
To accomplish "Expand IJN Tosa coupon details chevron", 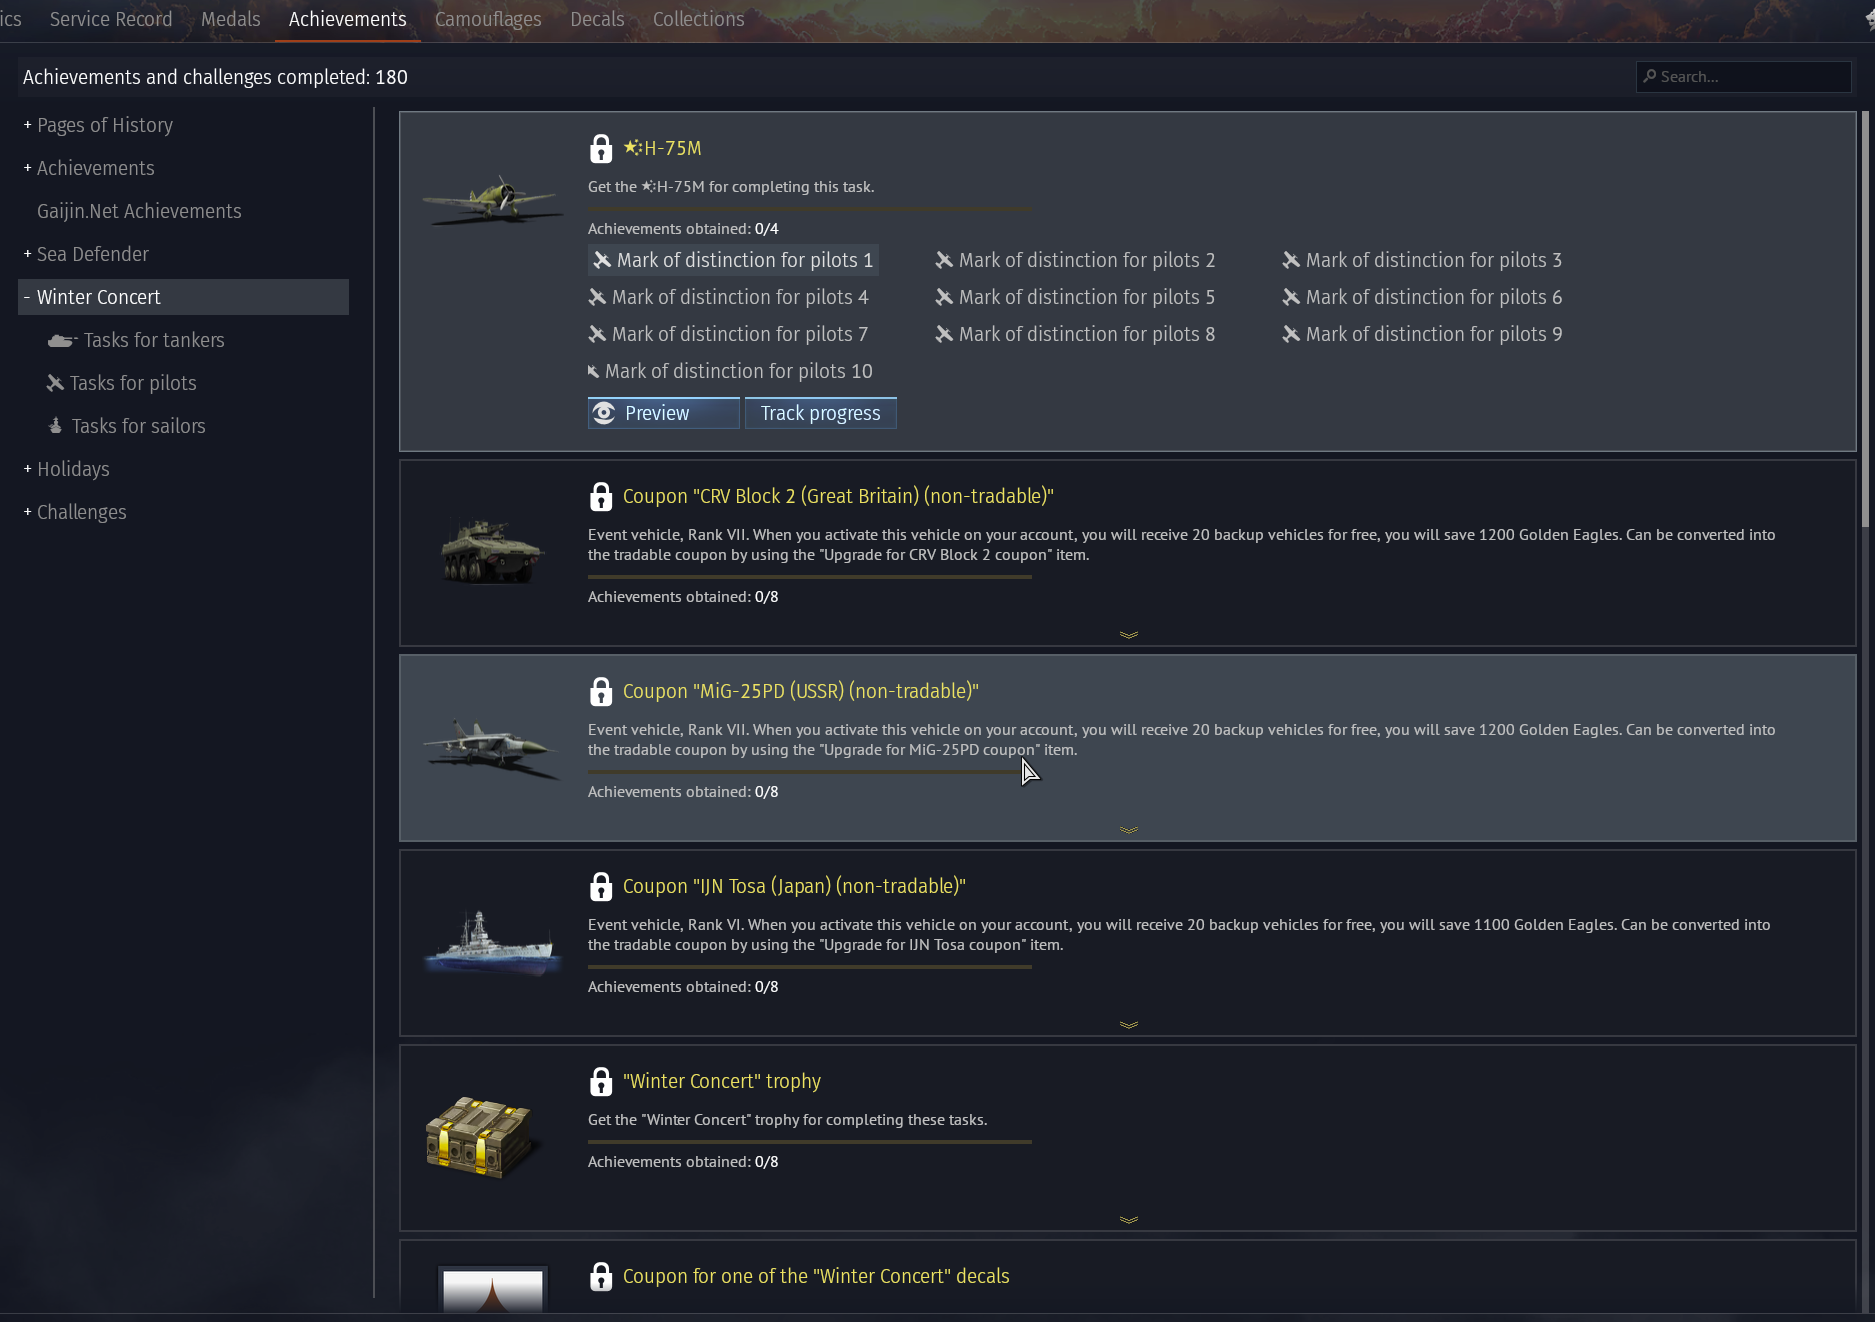I will coord(1129,1025).
